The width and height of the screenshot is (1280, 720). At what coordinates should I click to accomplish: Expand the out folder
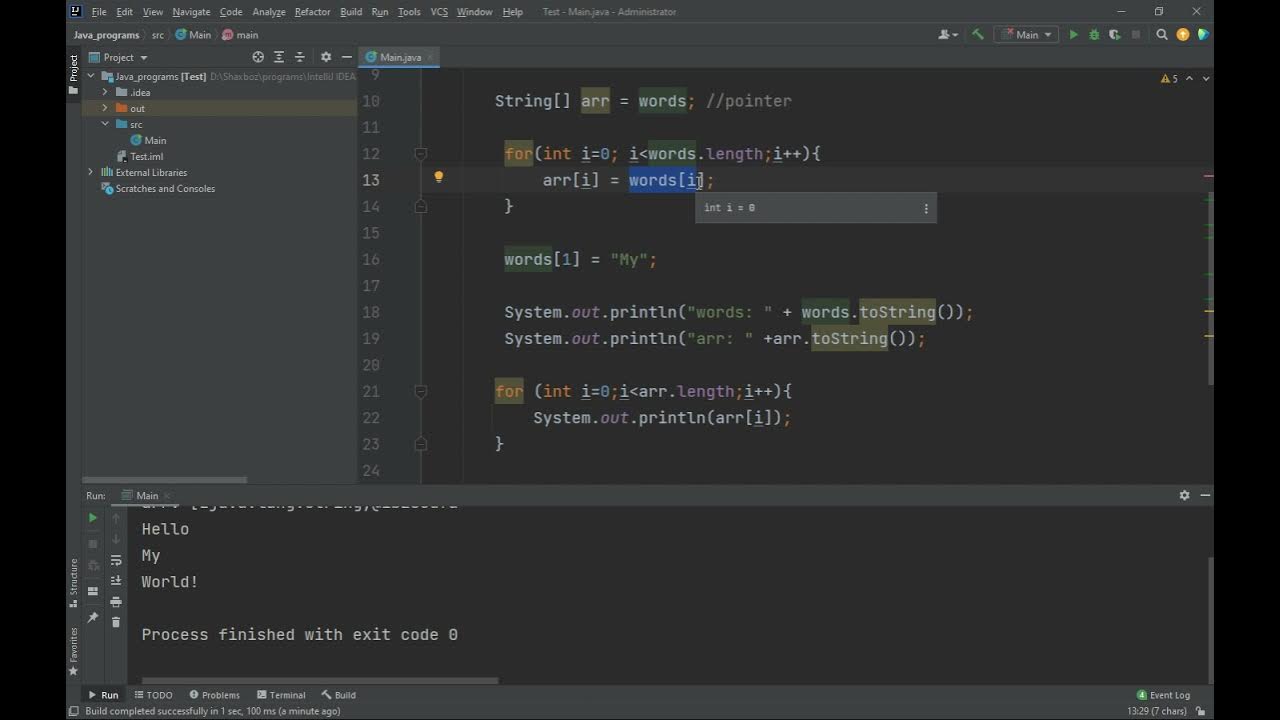[x=105, y=108]
